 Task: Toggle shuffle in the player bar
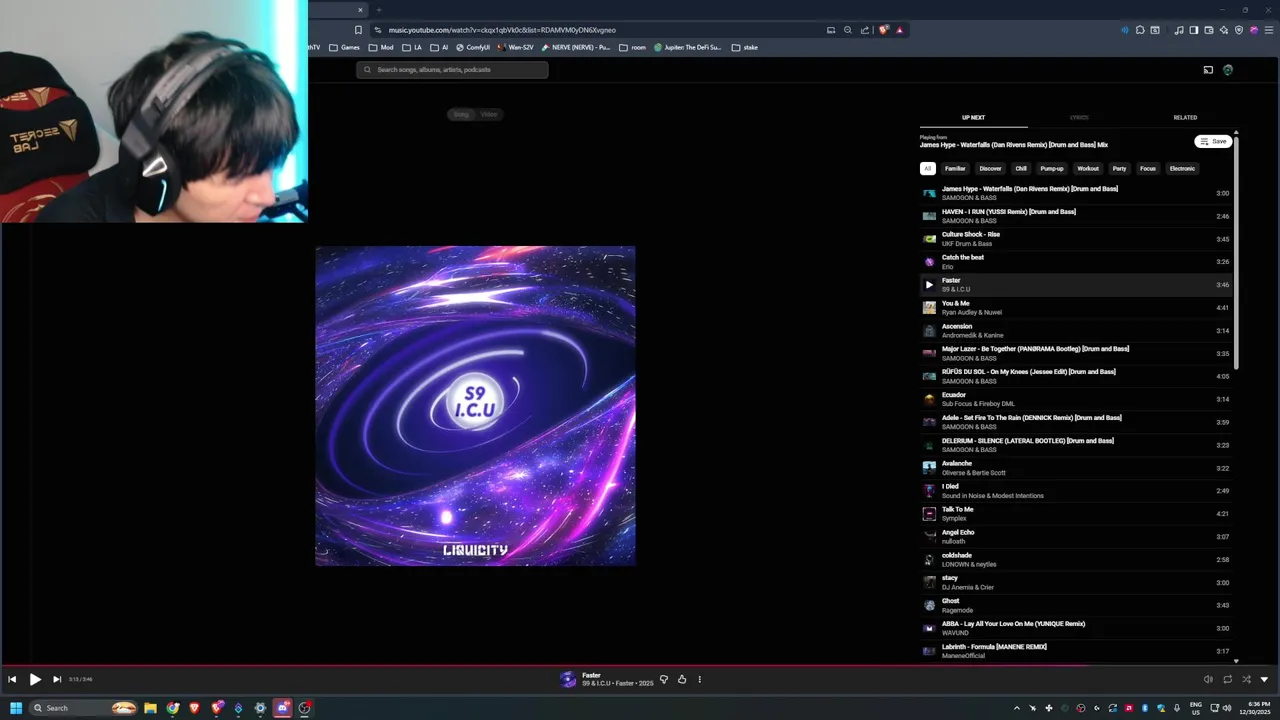[1246, 679]
